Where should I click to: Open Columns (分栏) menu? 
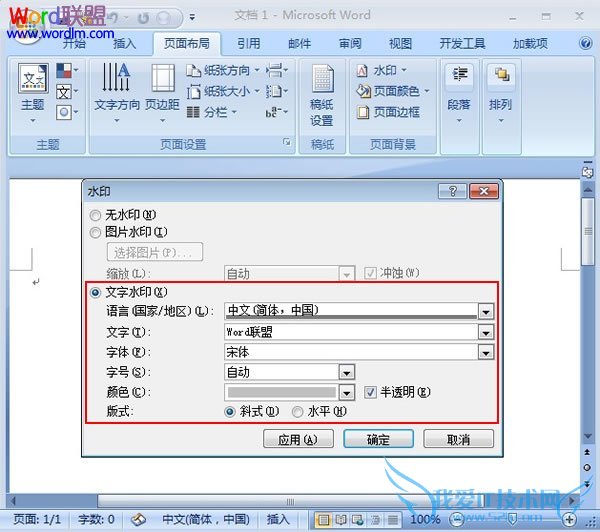(x=212, y=112)
